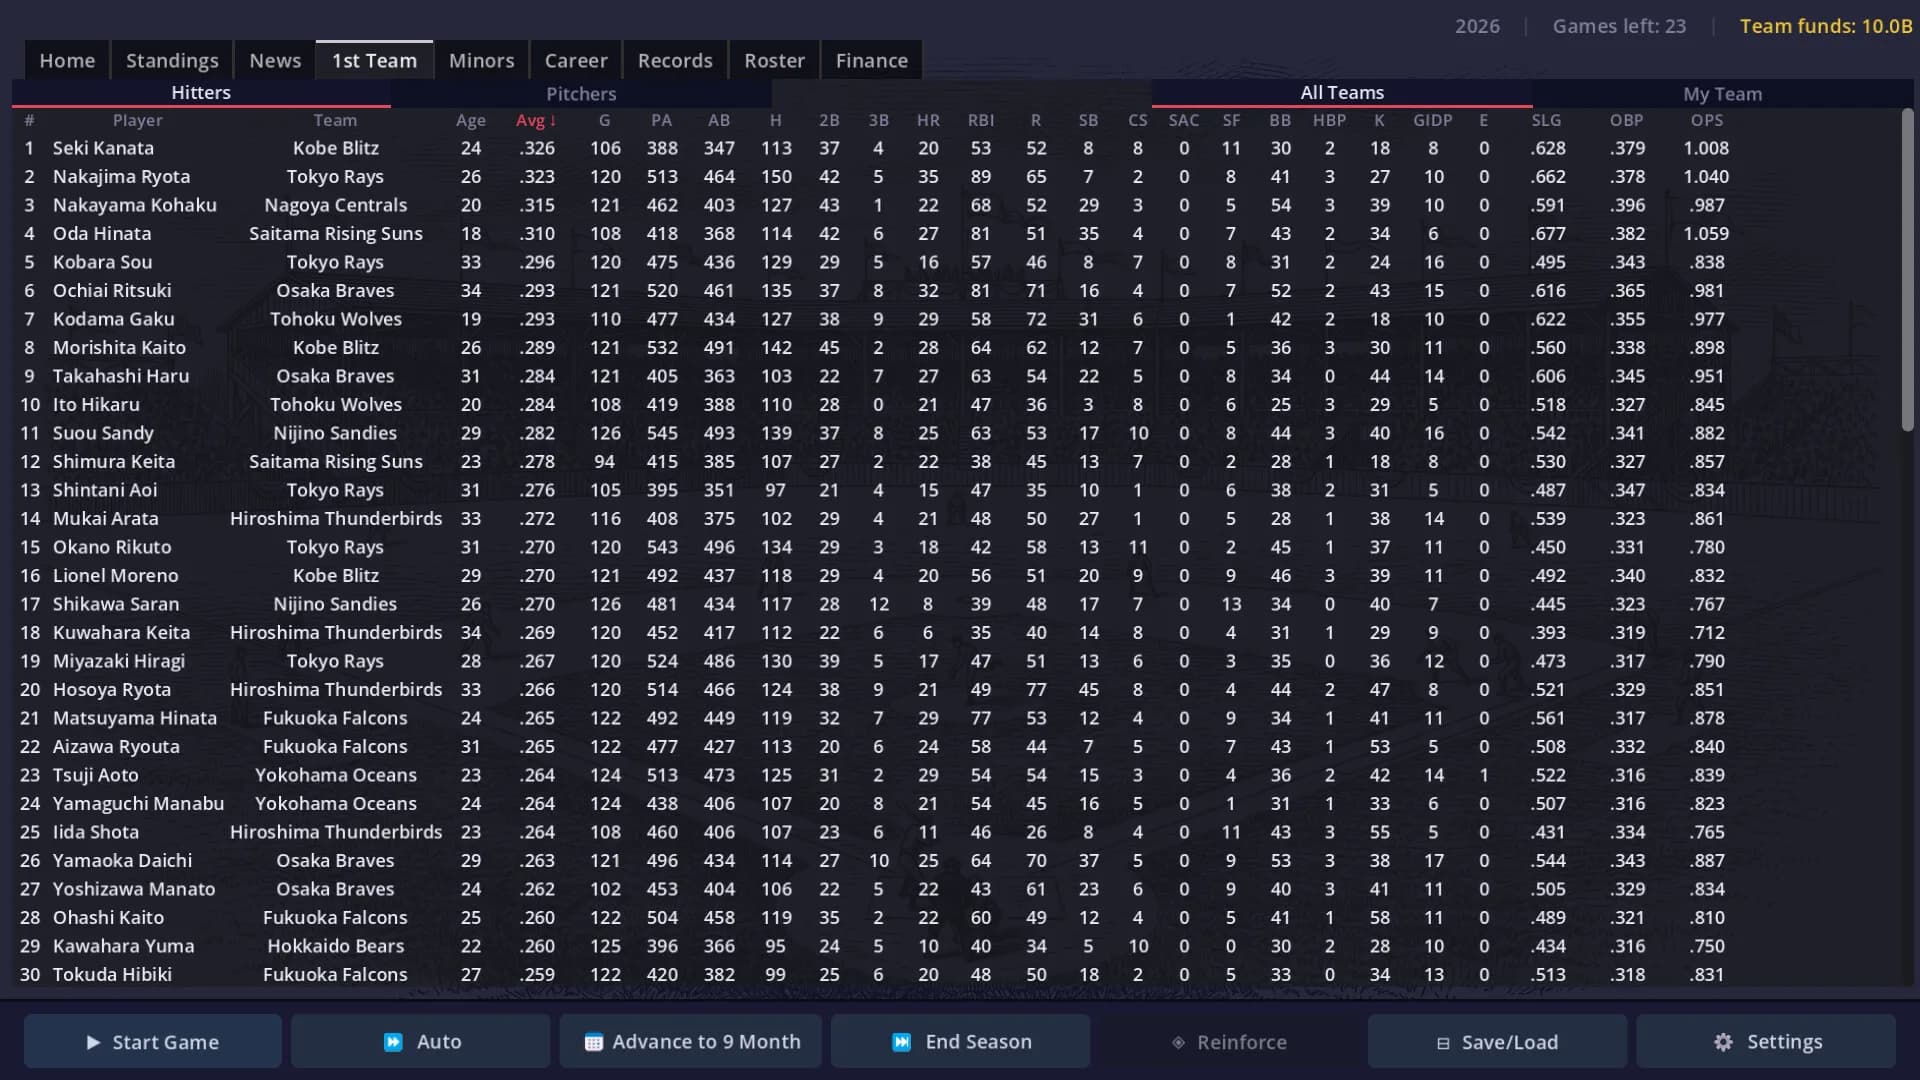Click the gear icon on Settings

[1723, 1042]
